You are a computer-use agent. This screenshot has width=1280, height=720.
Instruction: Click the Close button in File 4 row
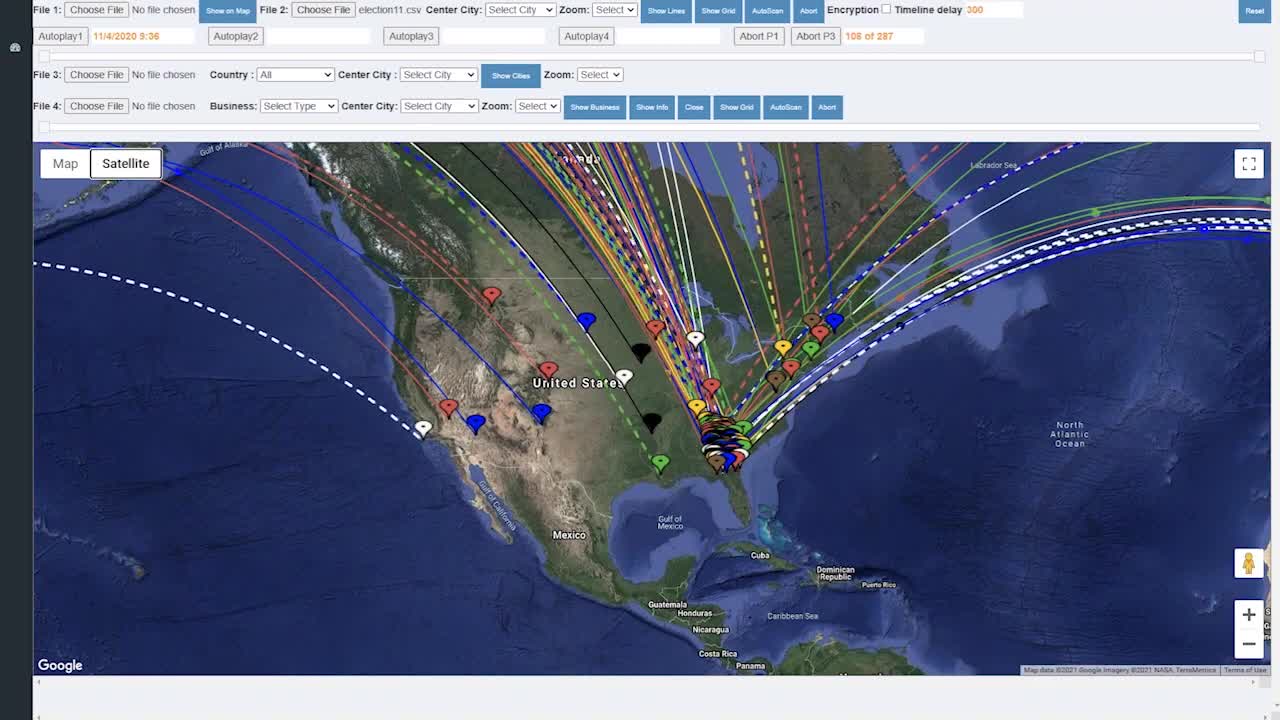point(694,107)
